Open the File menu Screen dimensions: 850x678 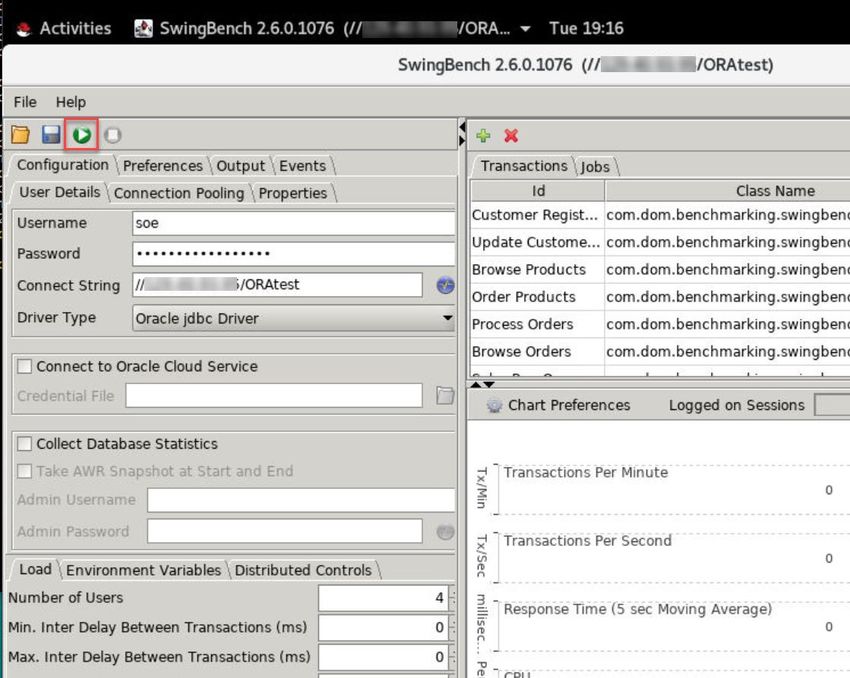click(x=25, y=102)
